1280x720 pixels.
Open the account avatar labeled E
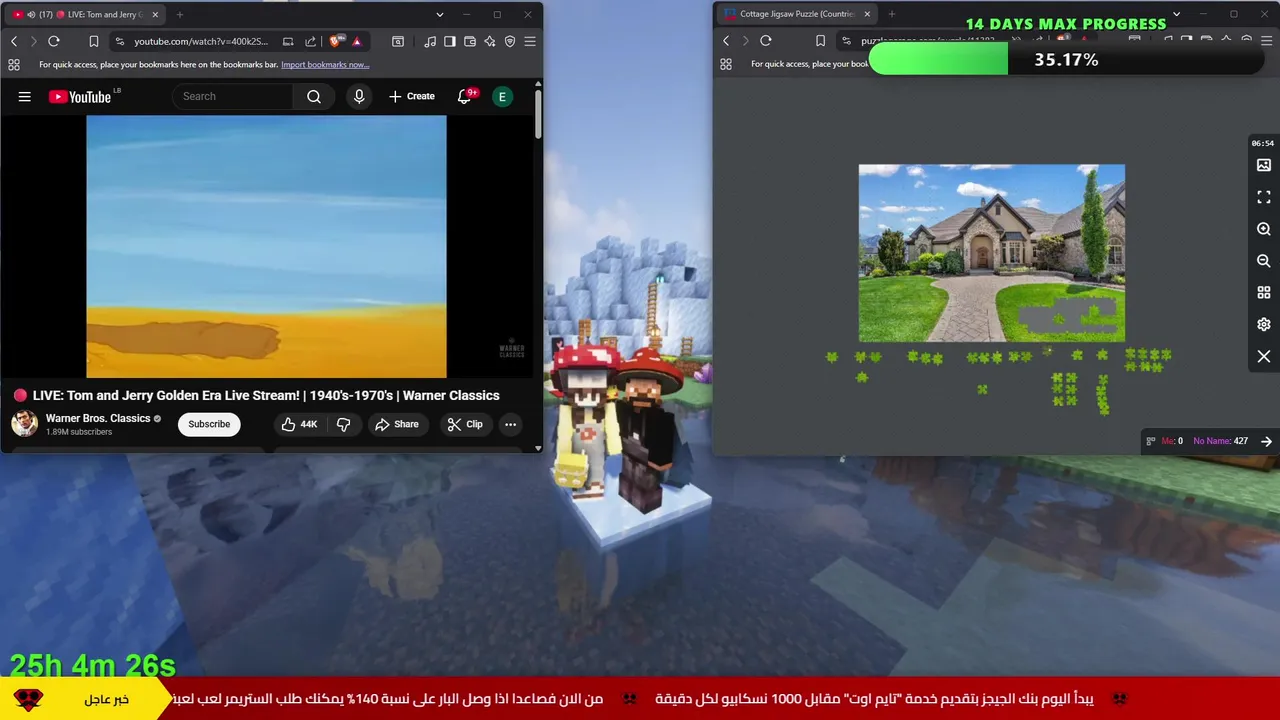pyautogui.click(x=503, y=97)
